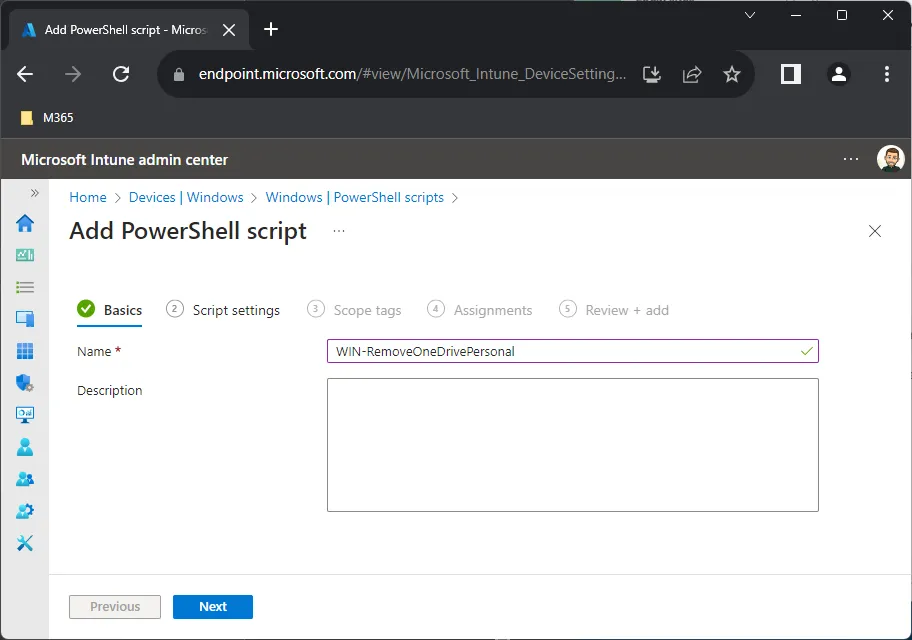912x640 pixels.
Task: Open All services list icon in sidebar
Action: (x=25, y=287)
